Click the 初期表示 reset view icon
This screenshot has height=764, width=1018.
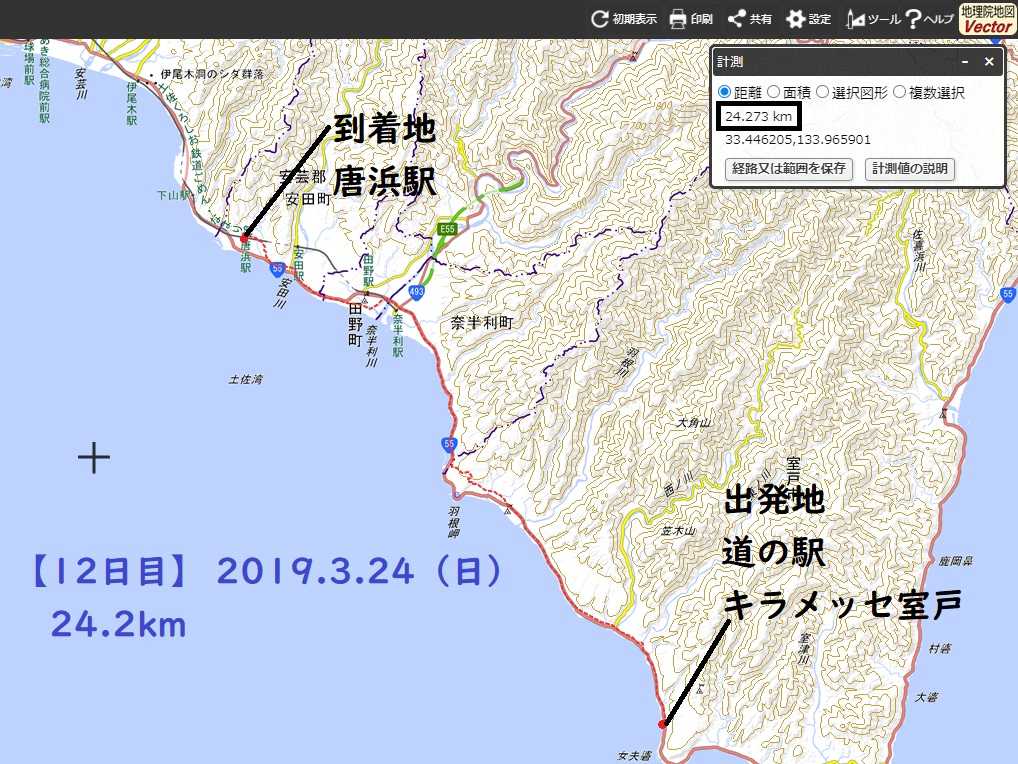pos(600,19)
